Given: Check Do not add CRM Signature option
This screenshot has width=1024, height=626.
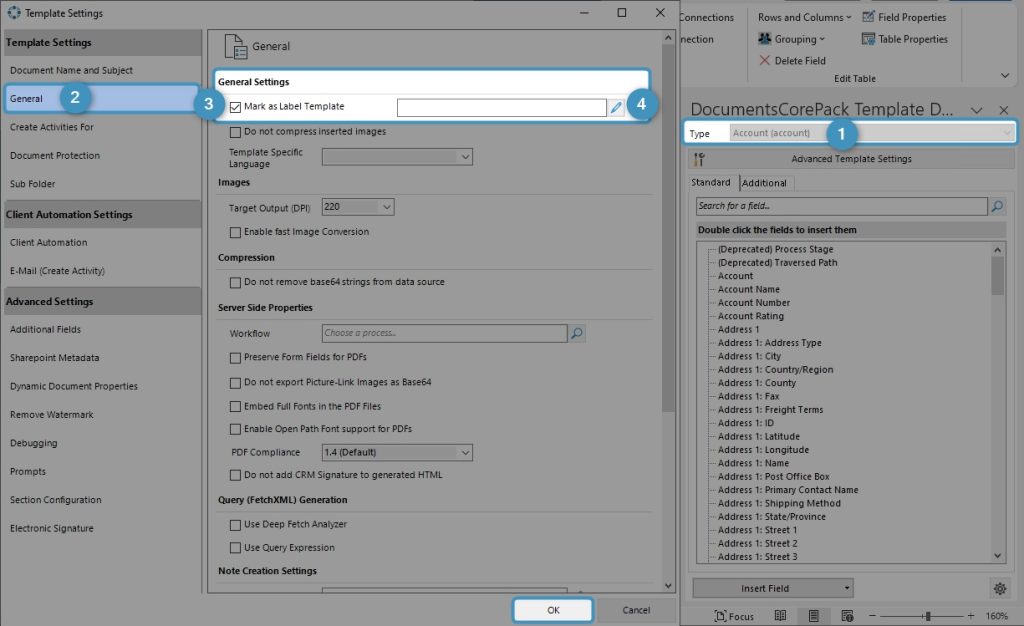Looking at the screenshot, I should 235,475.
